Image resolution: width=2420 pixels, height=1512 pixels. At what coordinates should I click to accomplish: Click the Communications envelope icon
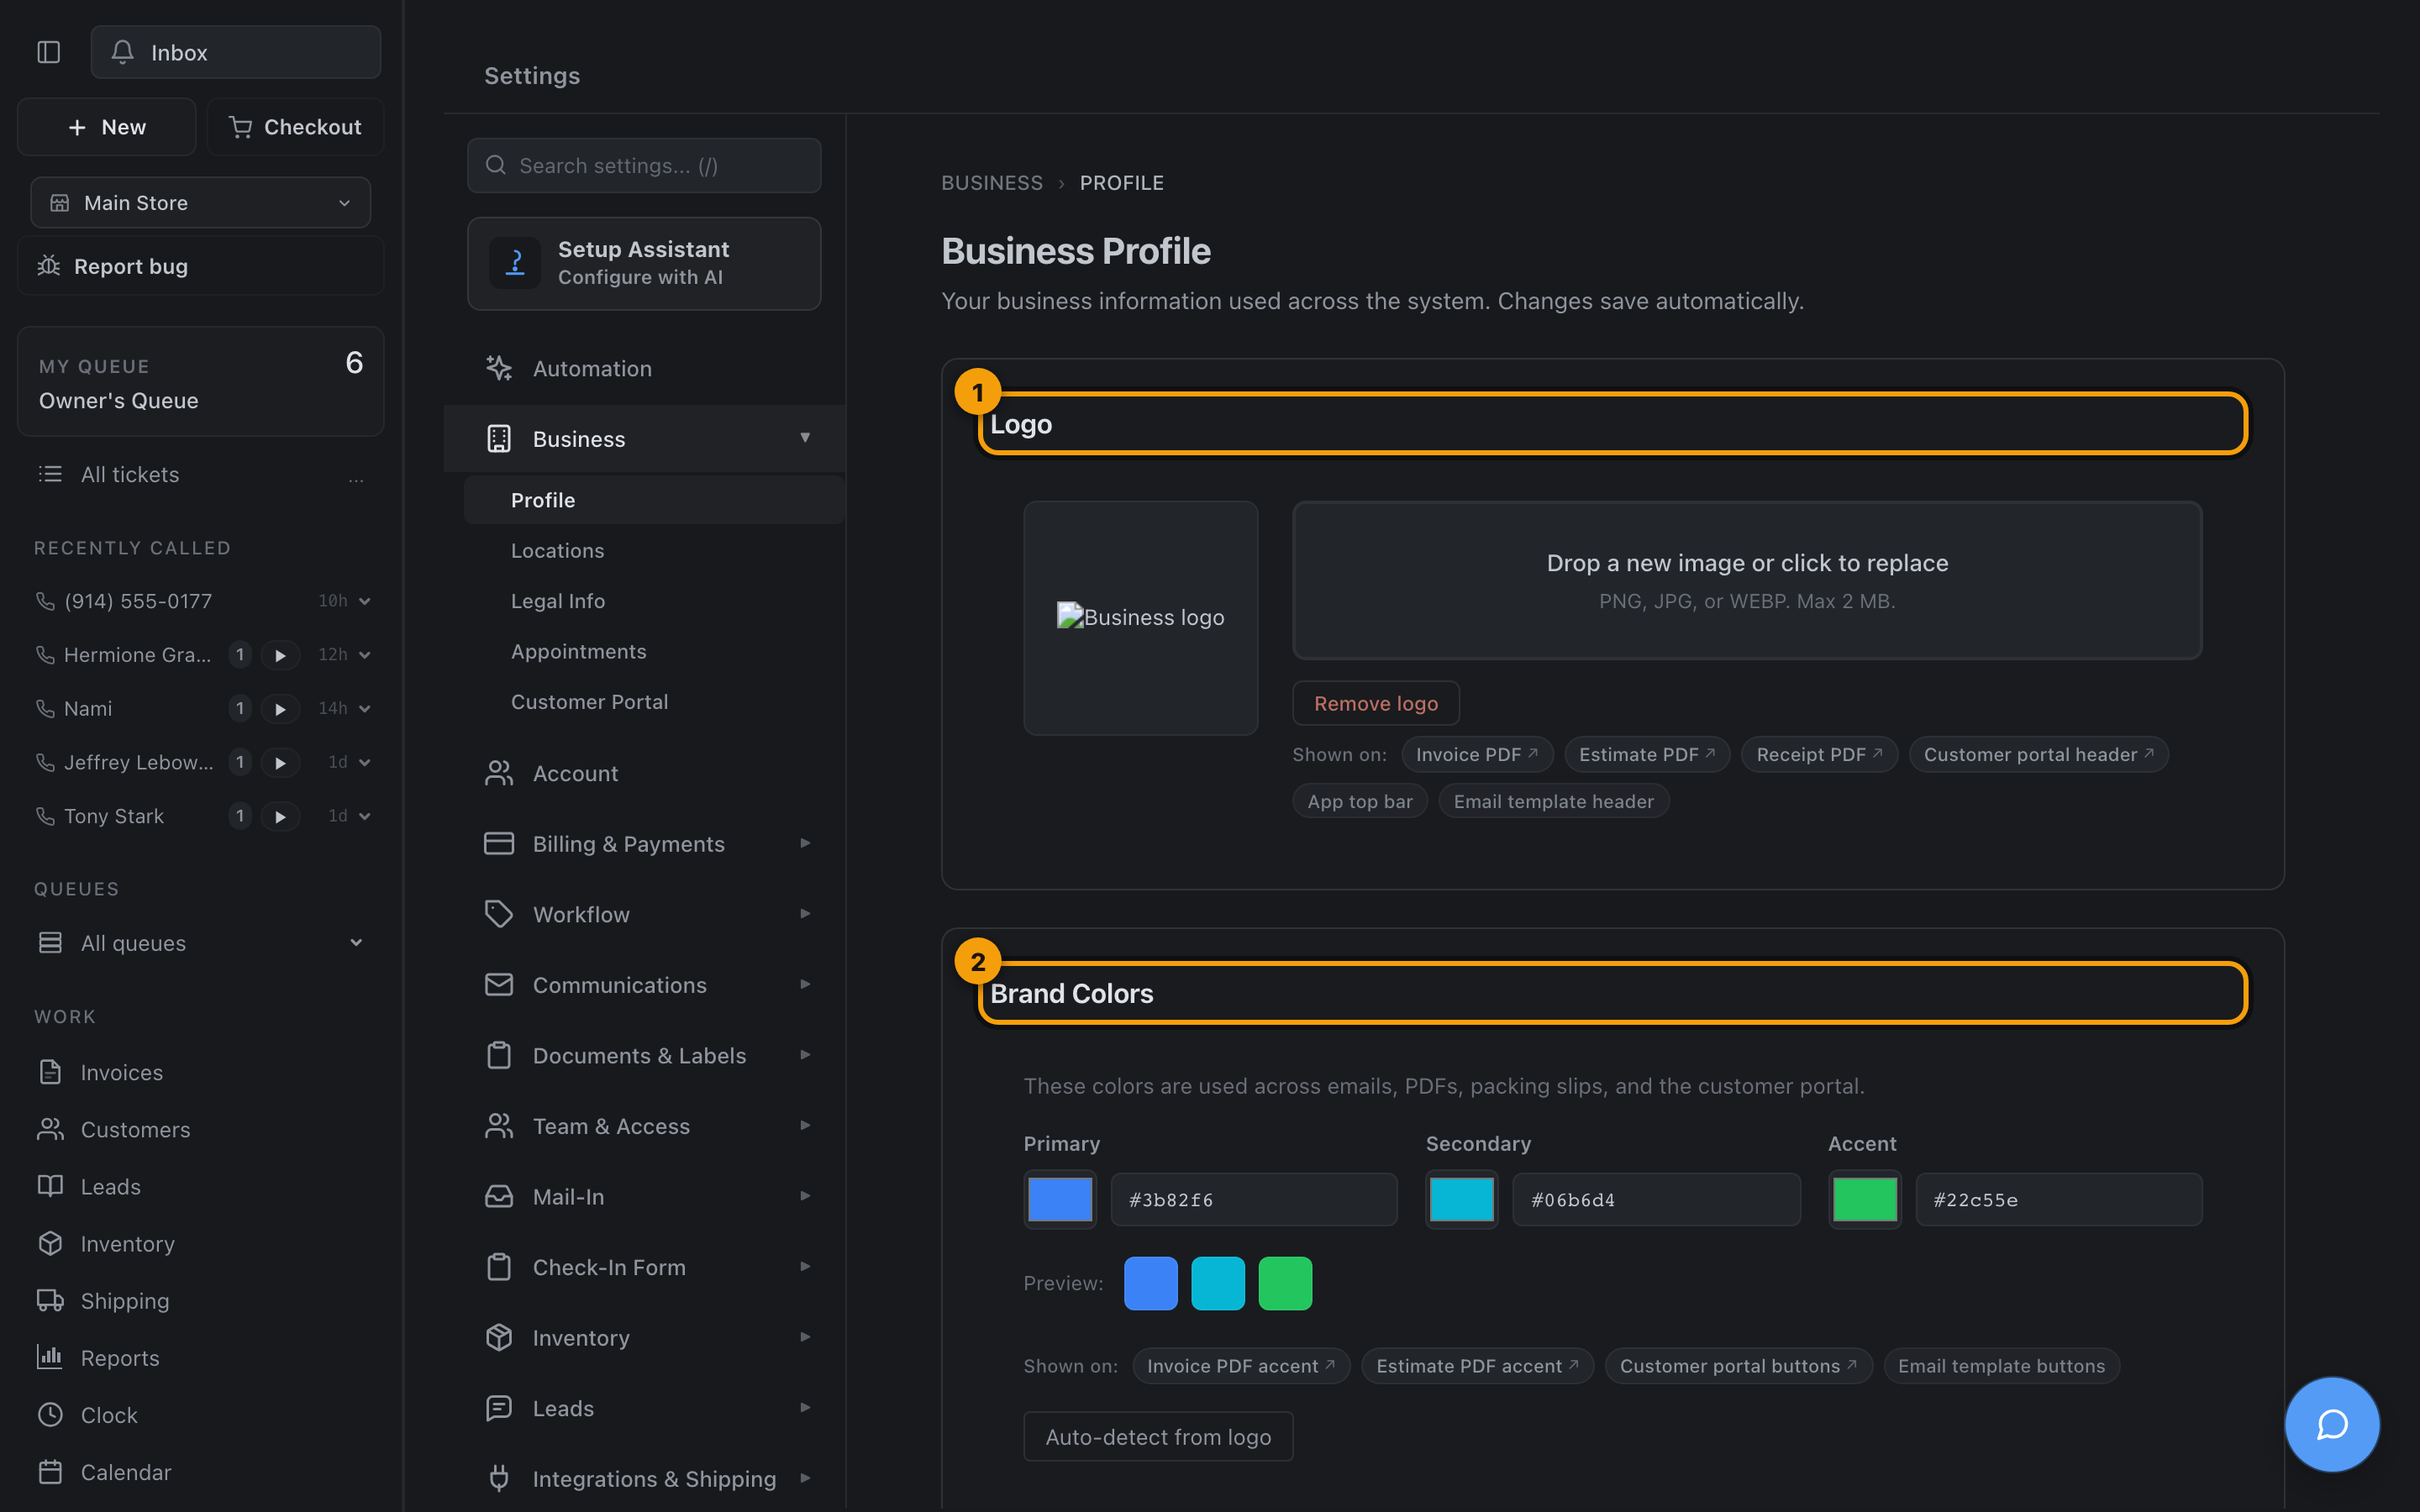click(499, 984)
